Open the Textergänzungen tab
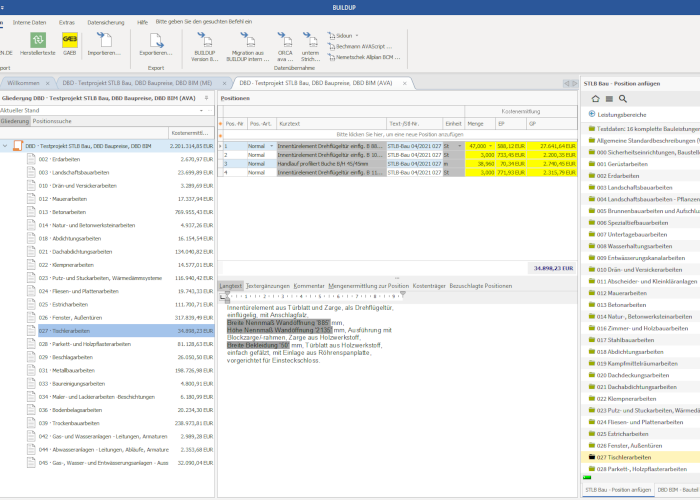 tap(268, 286)
